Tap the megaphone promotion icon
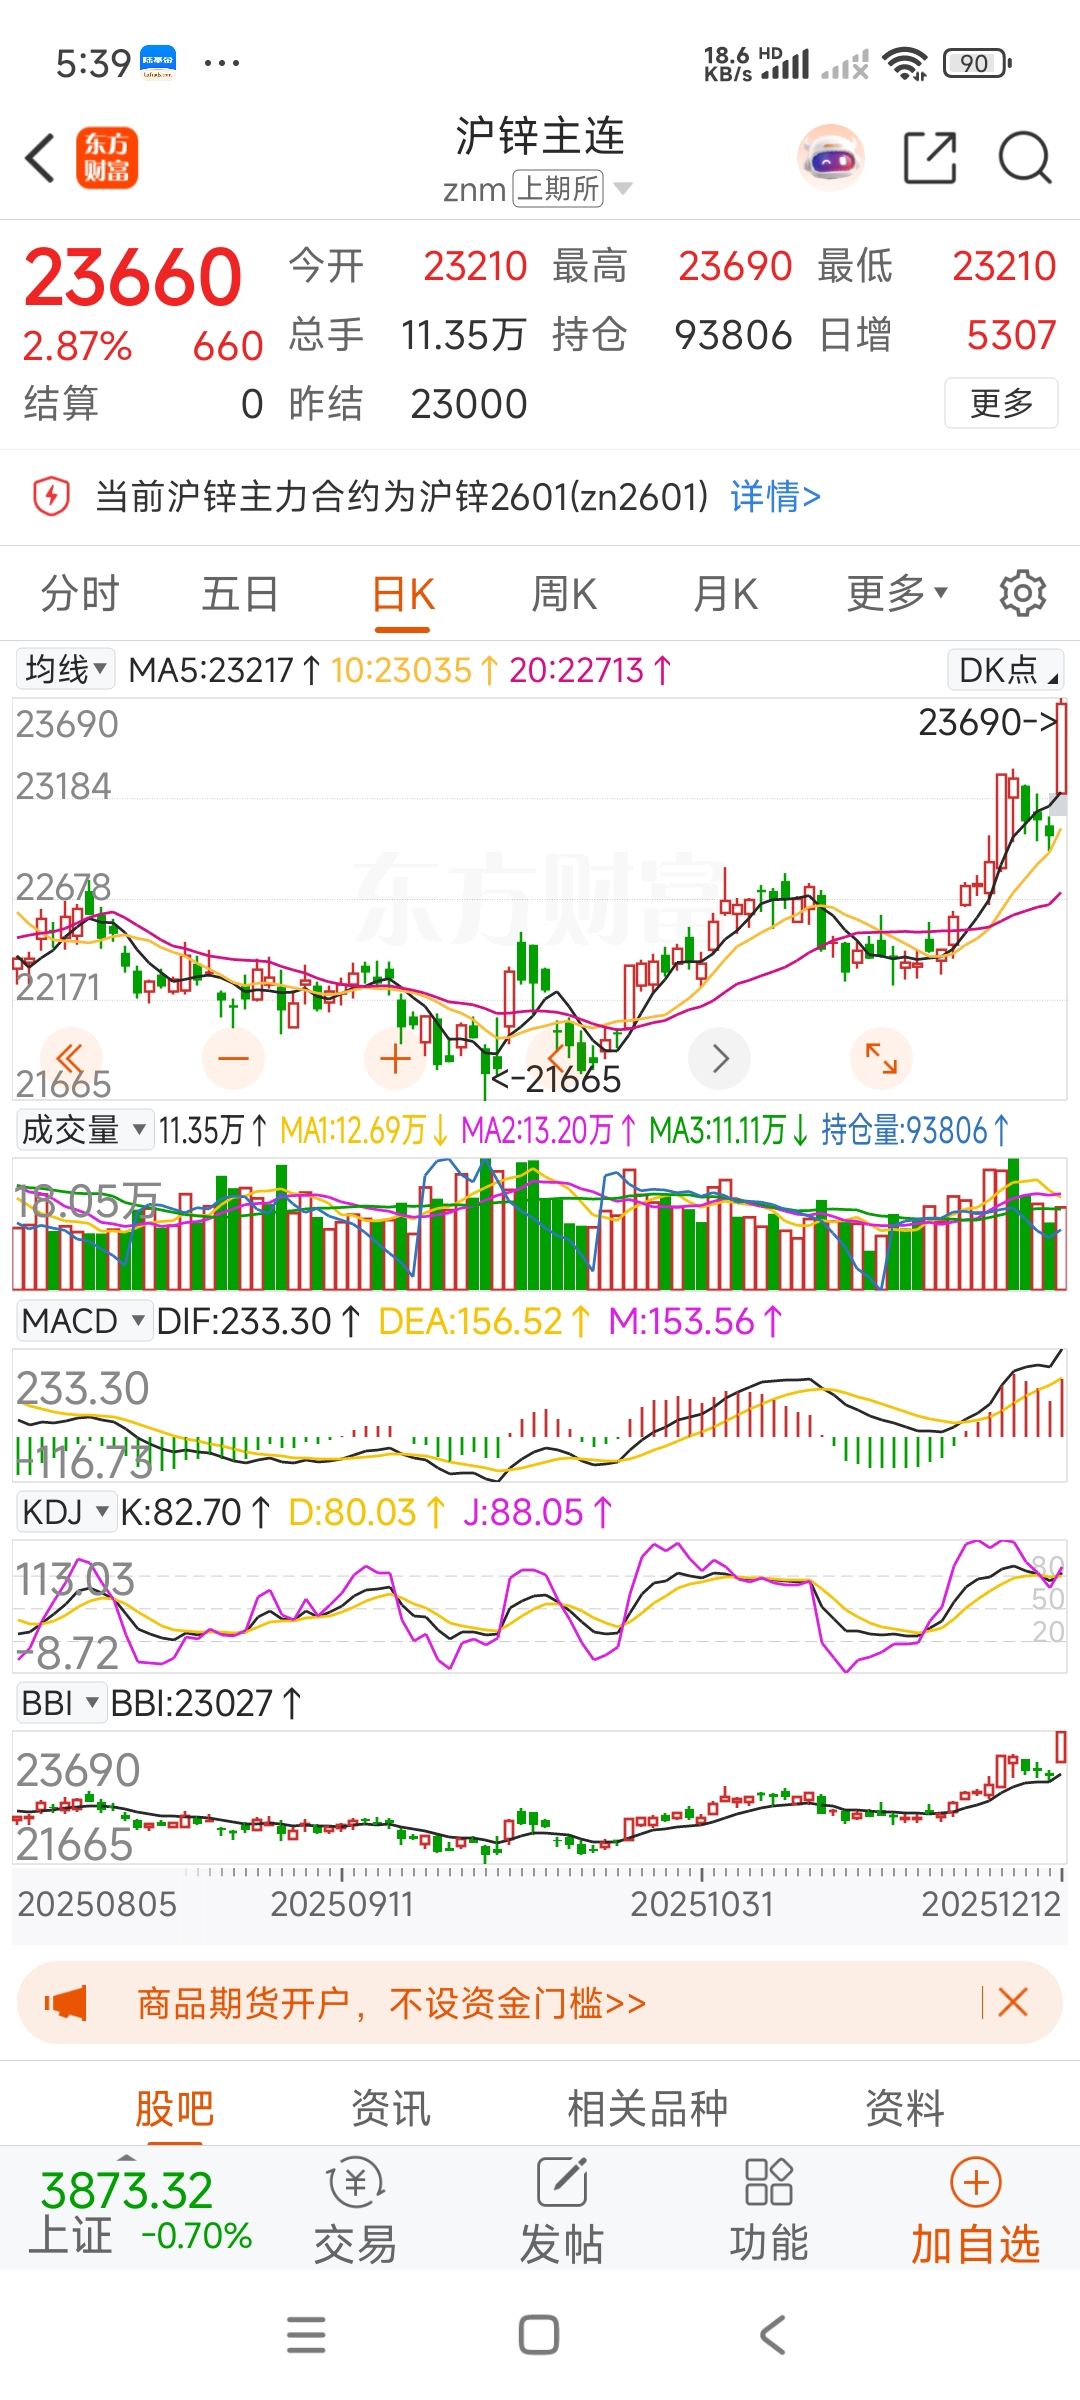Viewport: 1080px width, 2400px height. tap(66, 2003)
